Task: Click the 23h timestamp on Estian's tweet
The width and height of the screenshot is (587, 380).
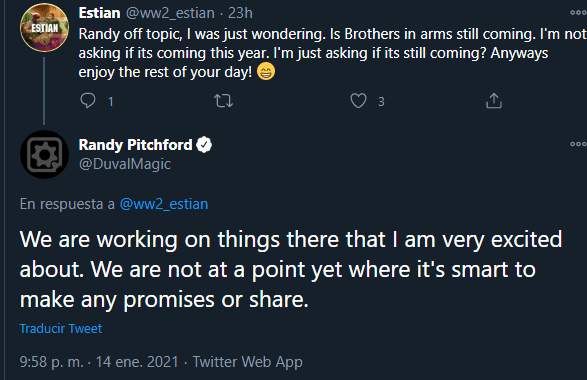Action: tap(240, 13)
